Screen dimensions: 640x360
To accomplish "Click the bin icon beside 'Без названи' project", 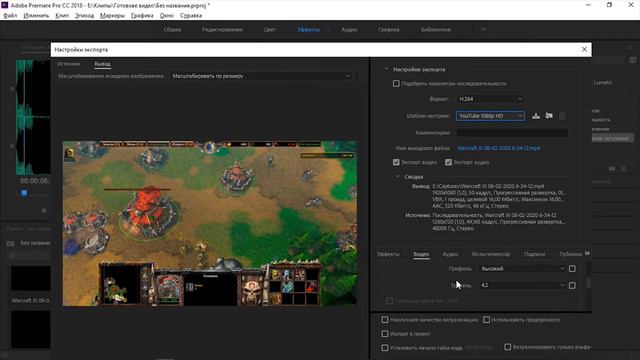I will 11,243.
